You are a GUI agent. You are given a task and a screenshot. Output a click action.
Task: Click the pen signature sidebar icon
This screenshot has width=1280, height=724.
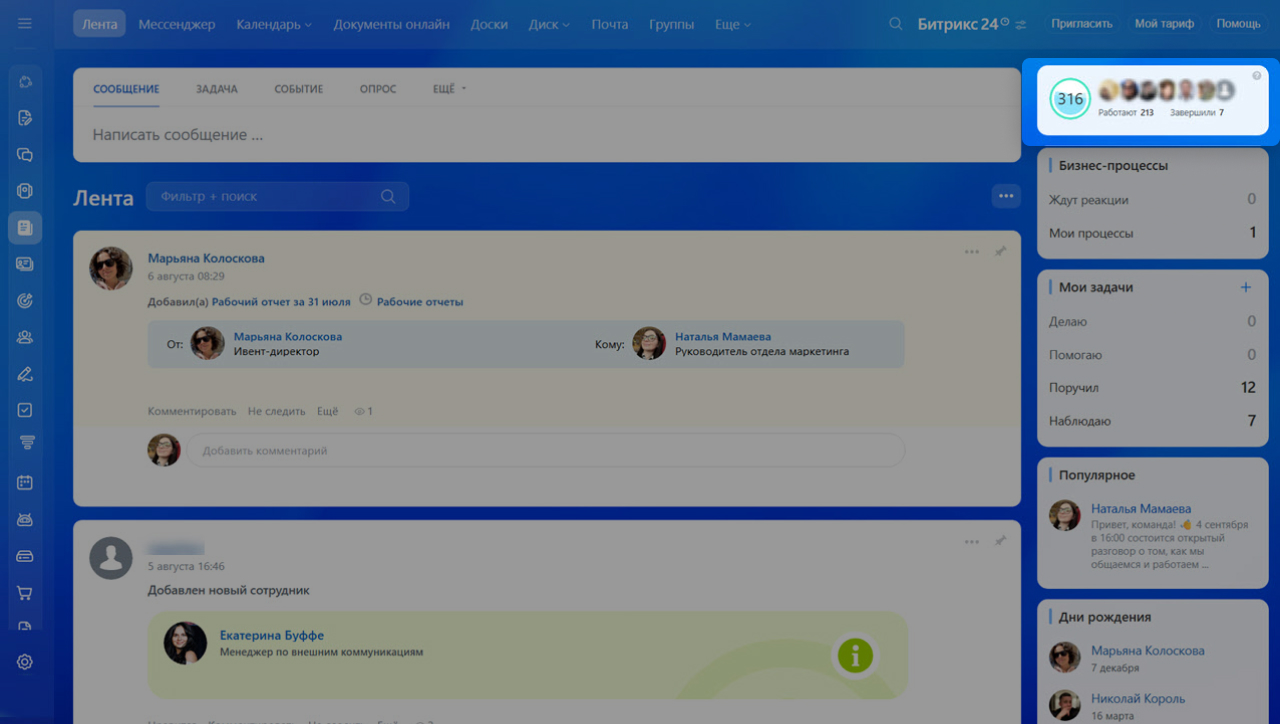pos(25,374)
